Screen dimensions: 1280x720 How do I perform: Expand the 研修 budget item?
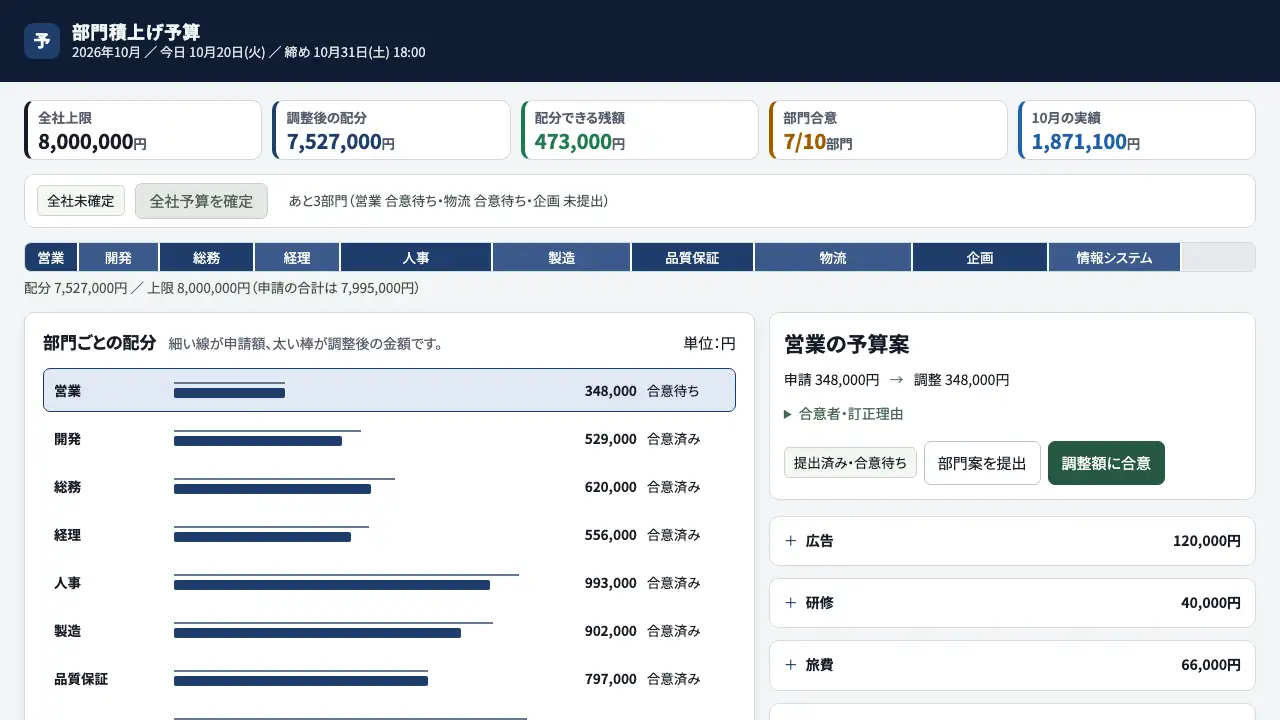[1012, 603]
